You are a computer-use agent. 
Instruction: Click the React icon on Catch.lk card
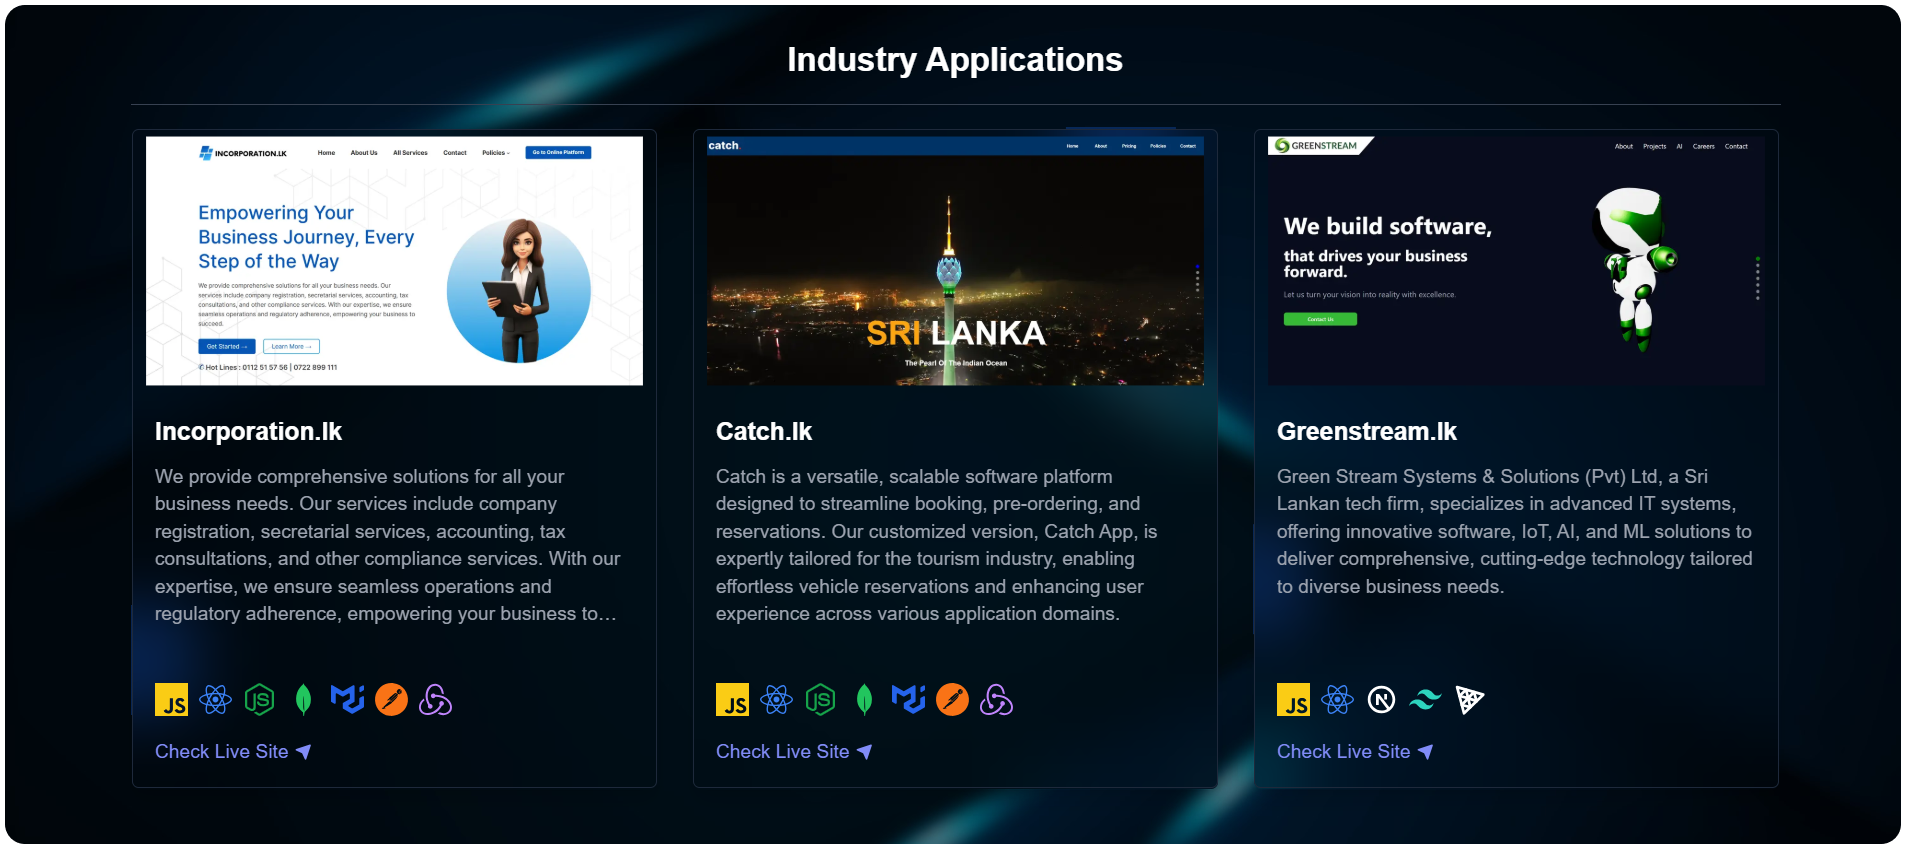point(776,700)
